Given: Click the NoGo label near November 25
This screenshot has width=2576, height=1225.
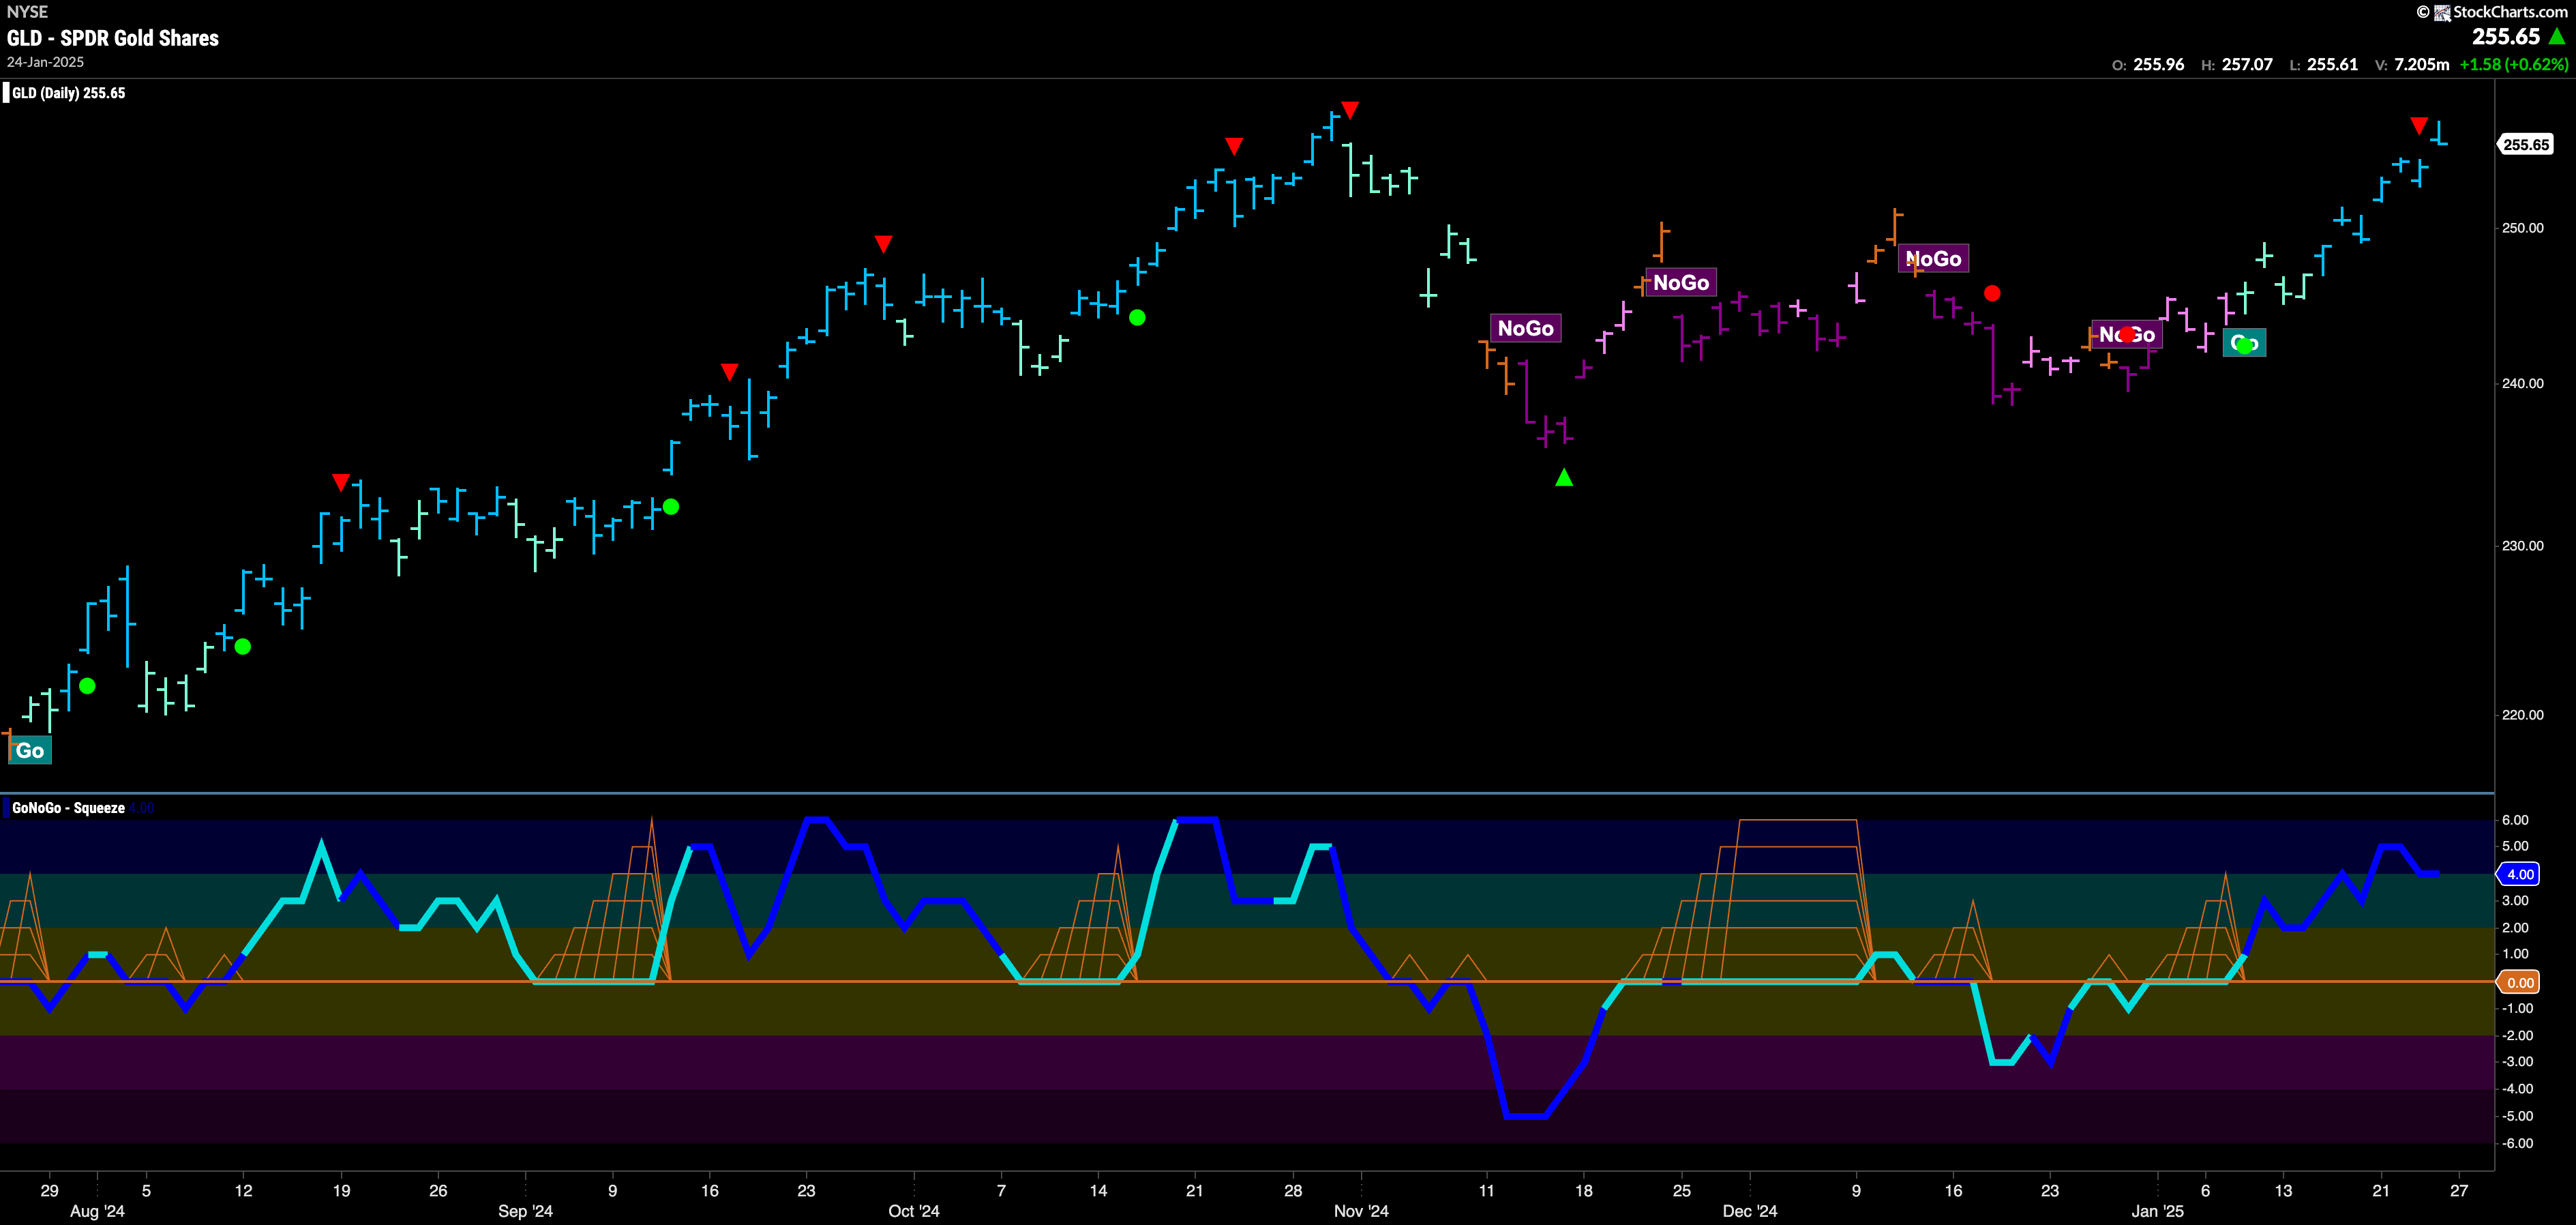Looking at the screenshot, I should (x=1681, y=283).
